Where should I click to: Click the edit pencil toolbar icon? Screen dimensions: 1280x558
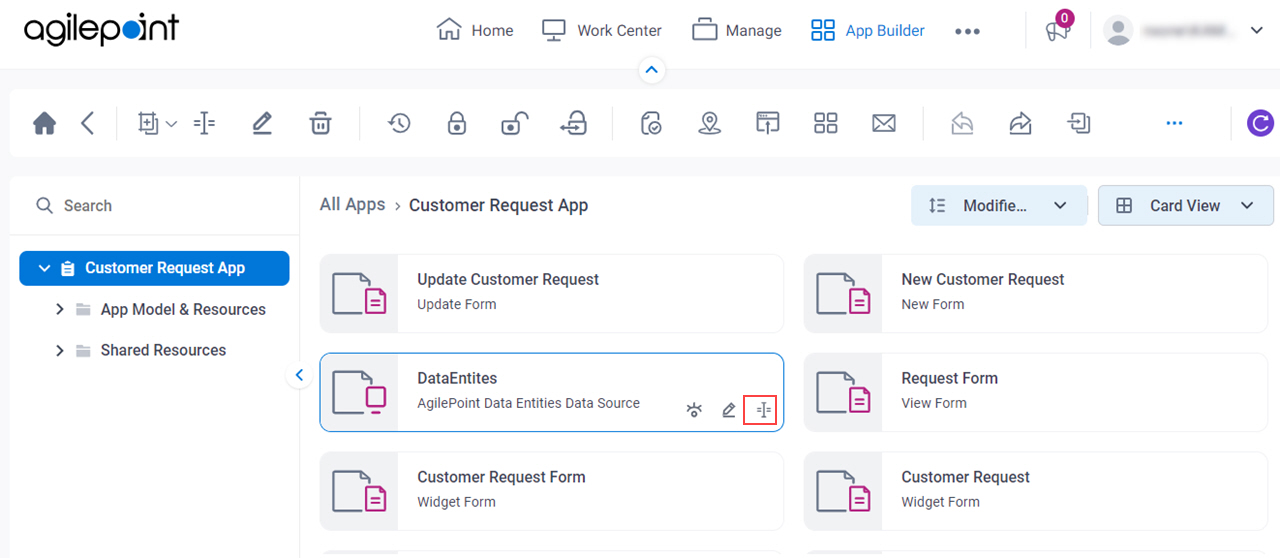[x=262, y=123]
